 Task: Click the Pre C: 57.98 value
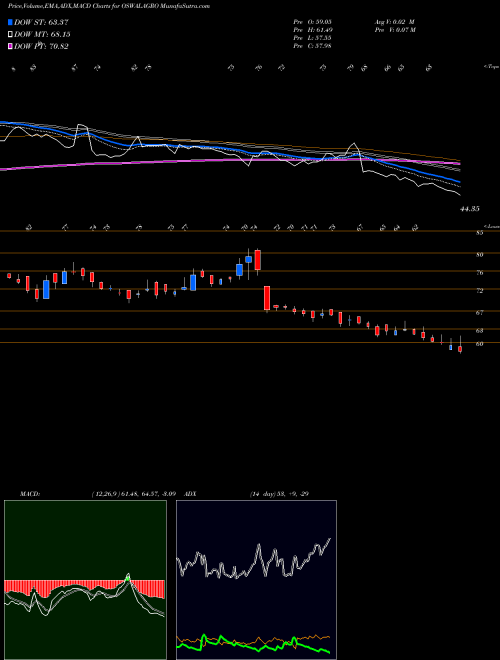(x=313, y=46)
